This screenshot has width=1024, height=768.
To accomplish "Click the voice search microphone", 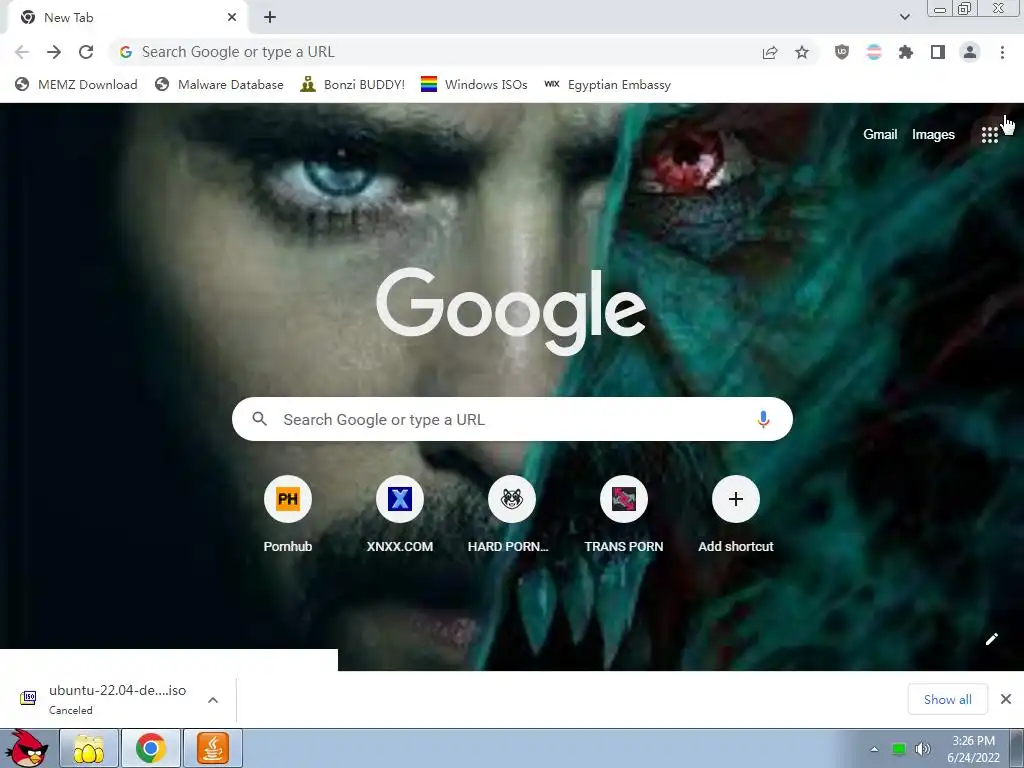I will [x=763, y=419].
